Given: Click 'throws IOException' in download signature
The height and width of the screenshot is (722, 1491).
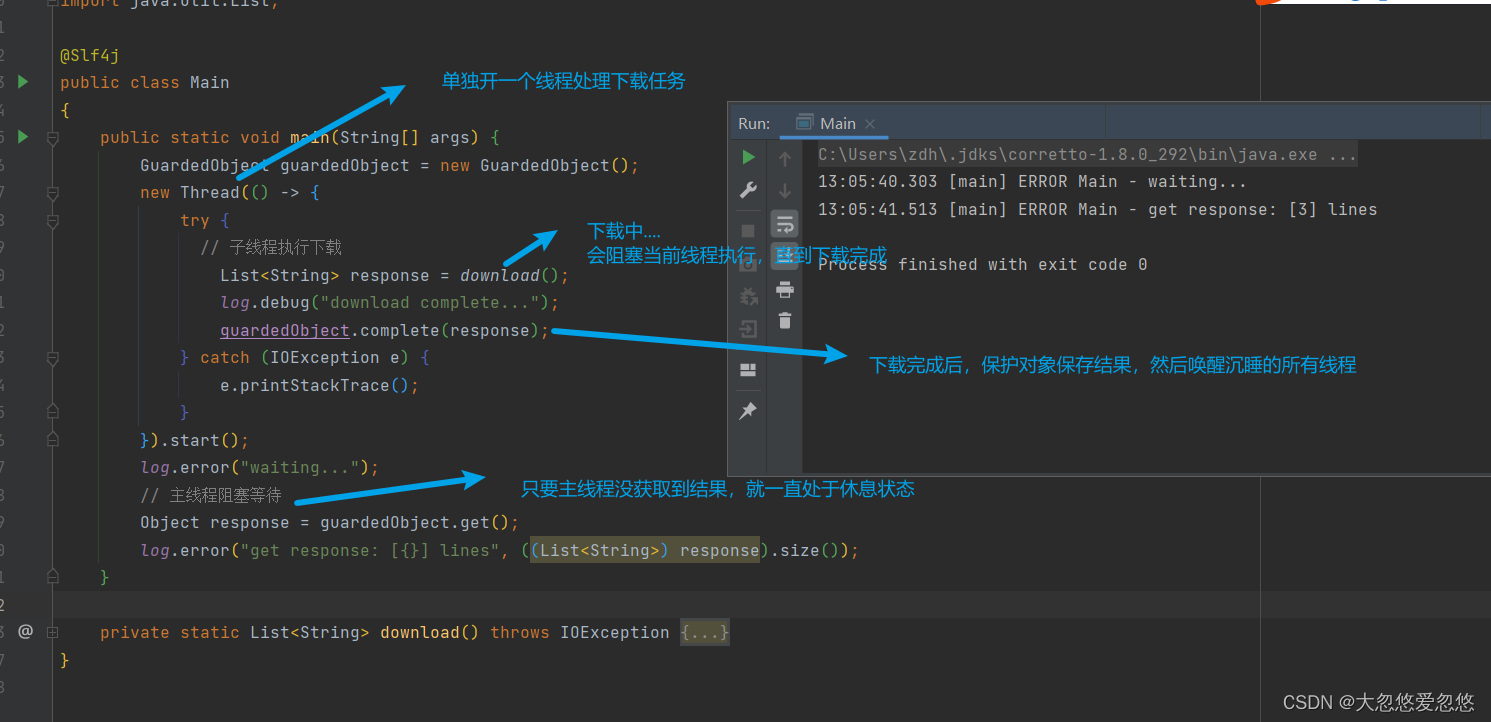Looking at the screenshot, I should [x=580, y=632].
